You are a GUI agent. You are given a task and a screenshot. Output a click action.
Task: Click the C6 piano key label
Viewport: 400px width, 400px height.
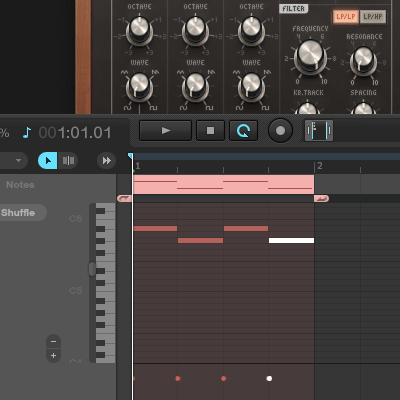pos(76,219)
